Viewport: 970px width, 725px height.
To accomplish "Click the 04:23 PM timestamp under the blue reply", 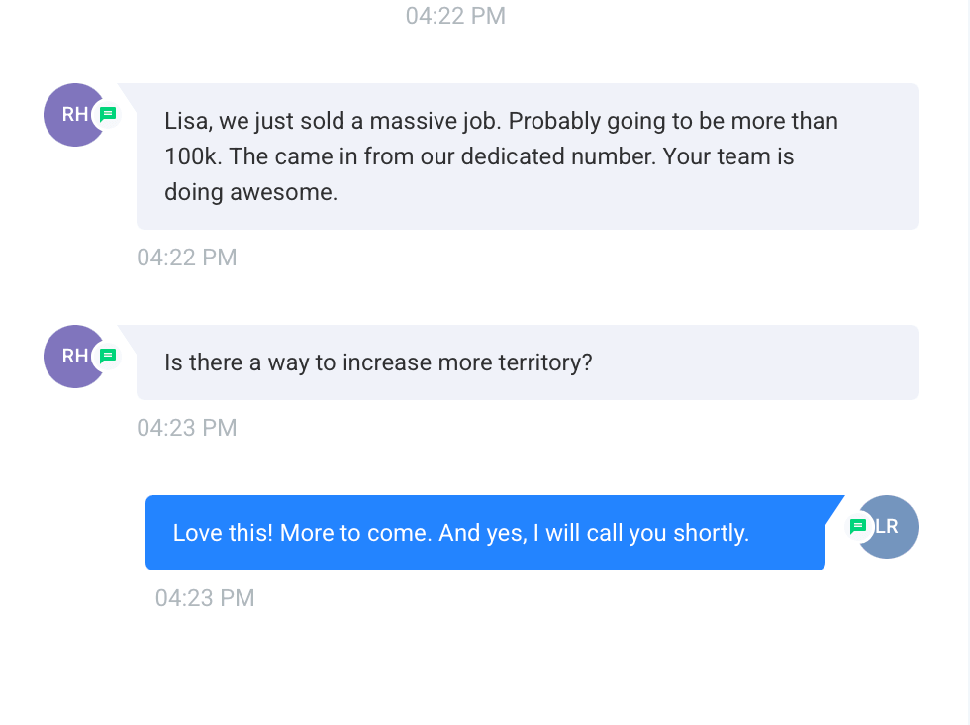I will click(x=204, y=598).
